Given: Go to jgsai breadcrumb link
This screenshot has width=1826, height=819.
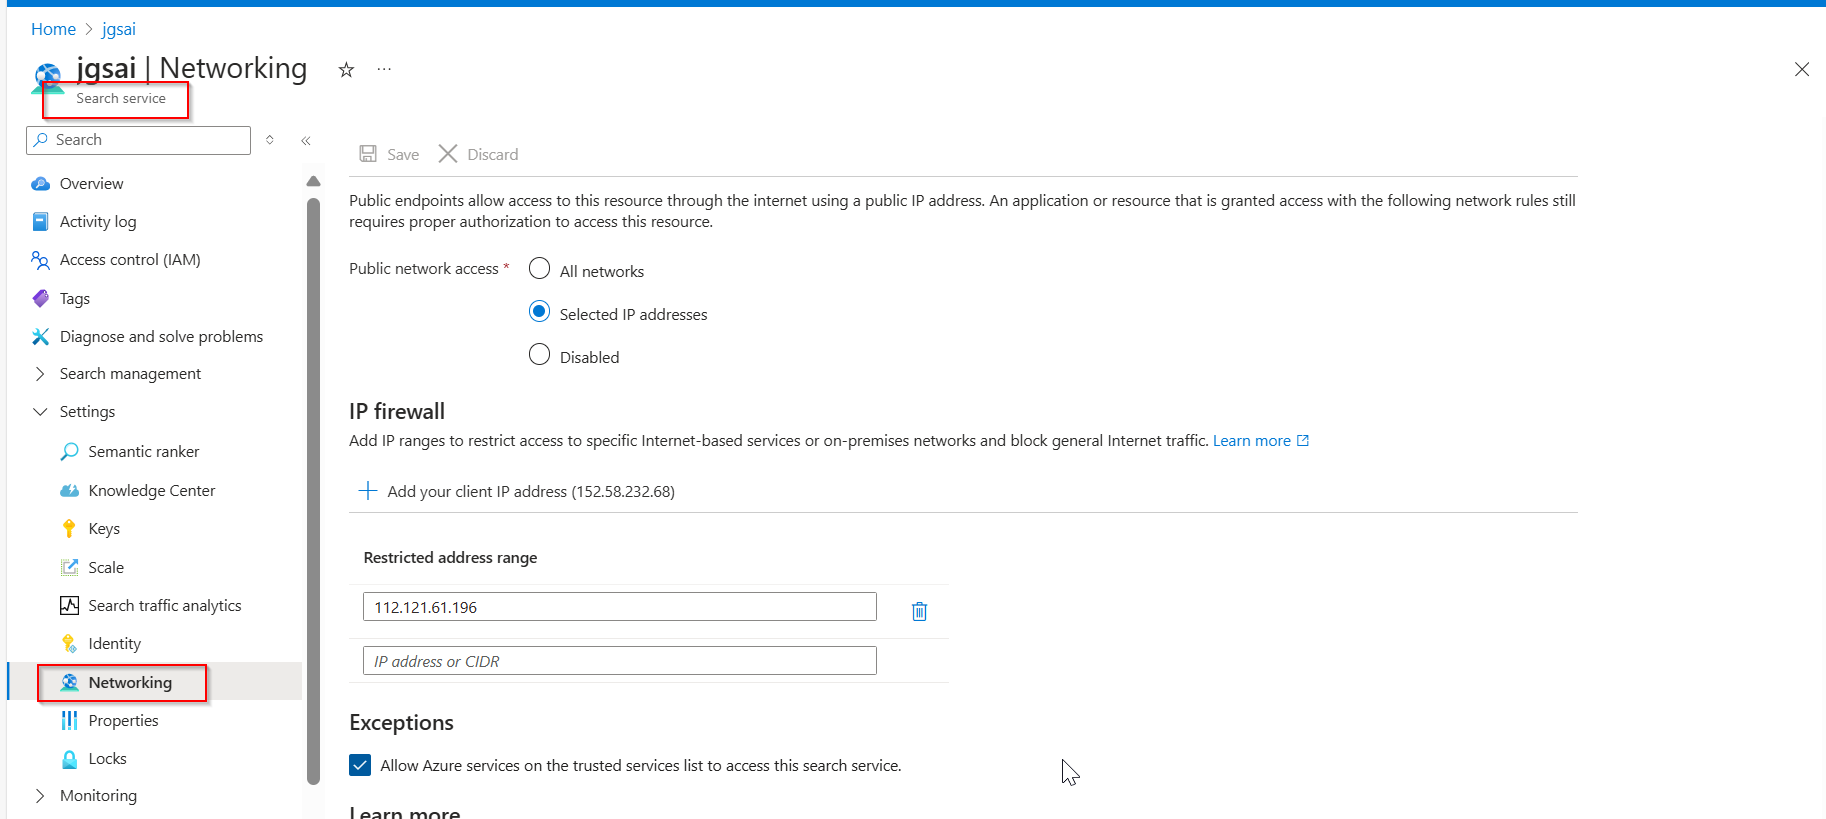Looking at the screenshot, I should 119,29.
